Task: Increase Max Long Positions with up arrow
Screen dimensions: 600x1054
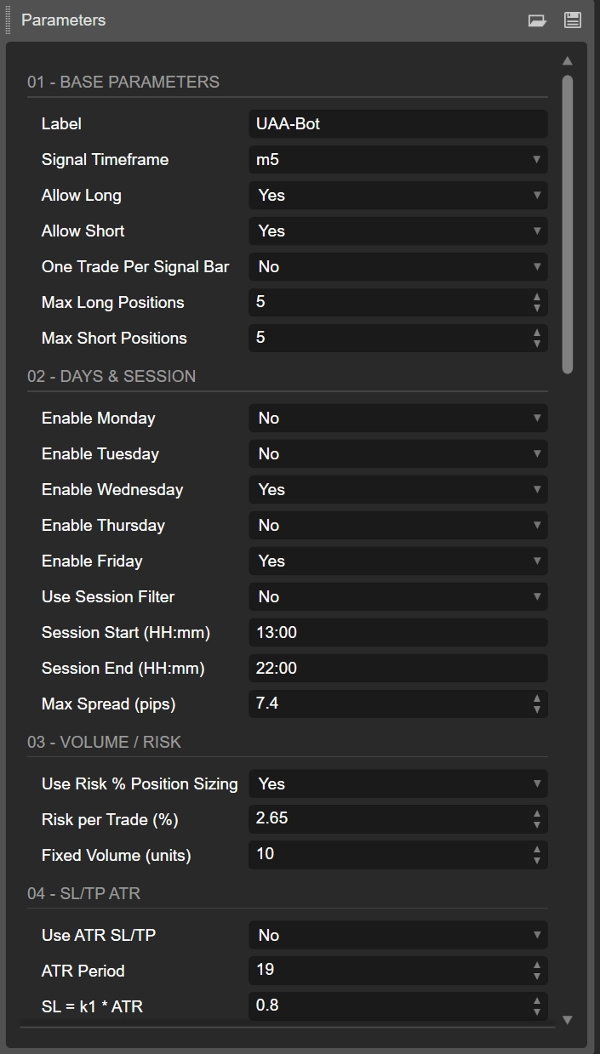Action: pos(537,297)
